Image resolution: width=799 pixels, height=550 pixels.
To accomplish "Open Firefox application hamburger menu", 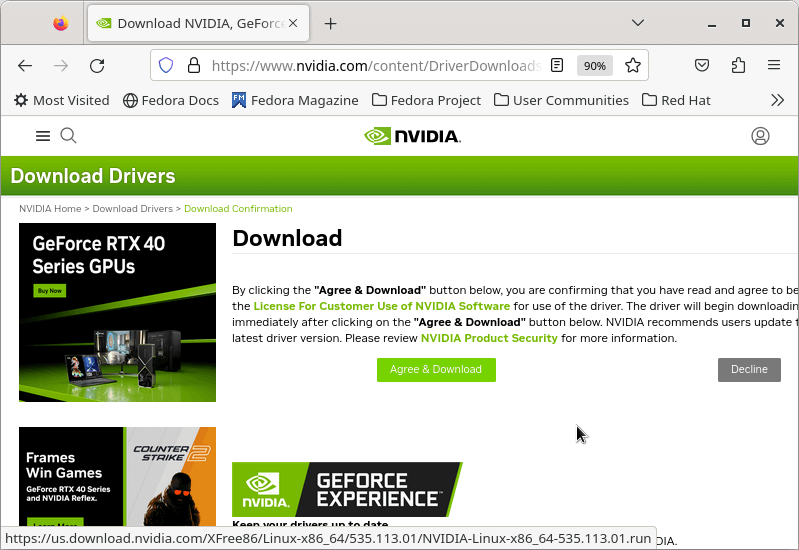I will click(x=774, y=65).
